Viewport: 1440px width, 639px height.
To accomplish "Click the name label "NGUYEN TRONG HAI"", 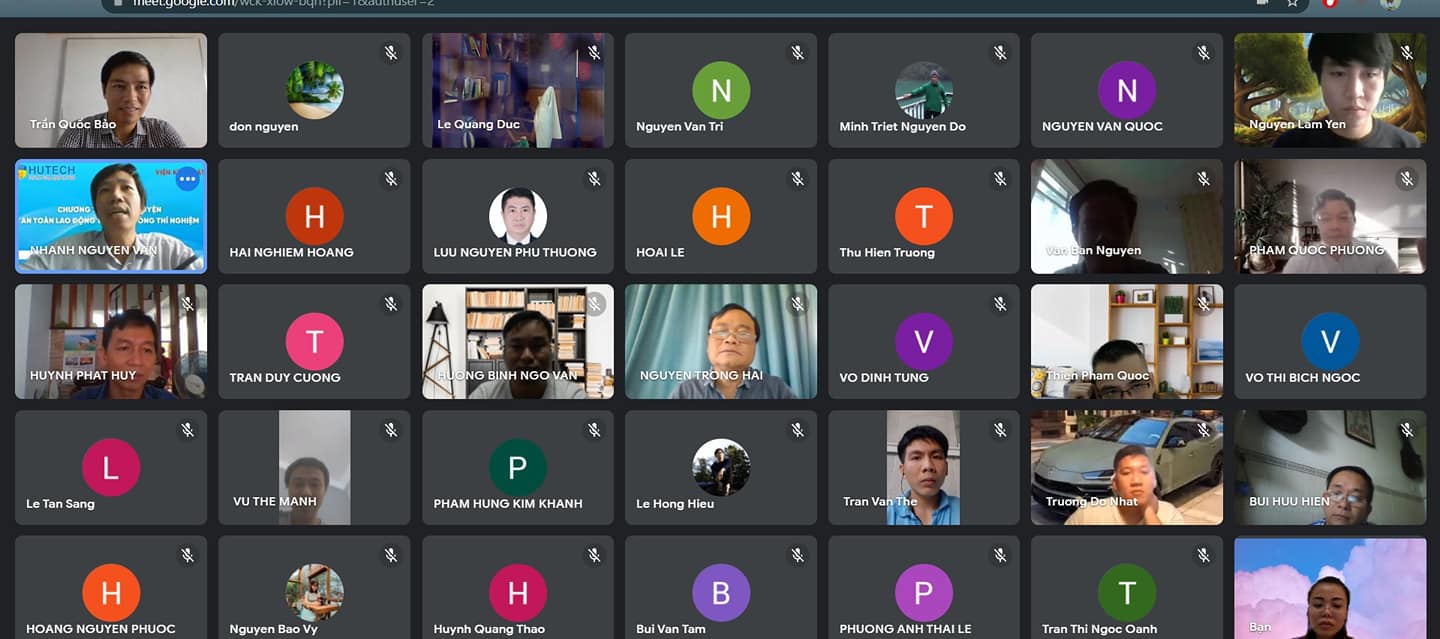I will [x=701, y=376].
